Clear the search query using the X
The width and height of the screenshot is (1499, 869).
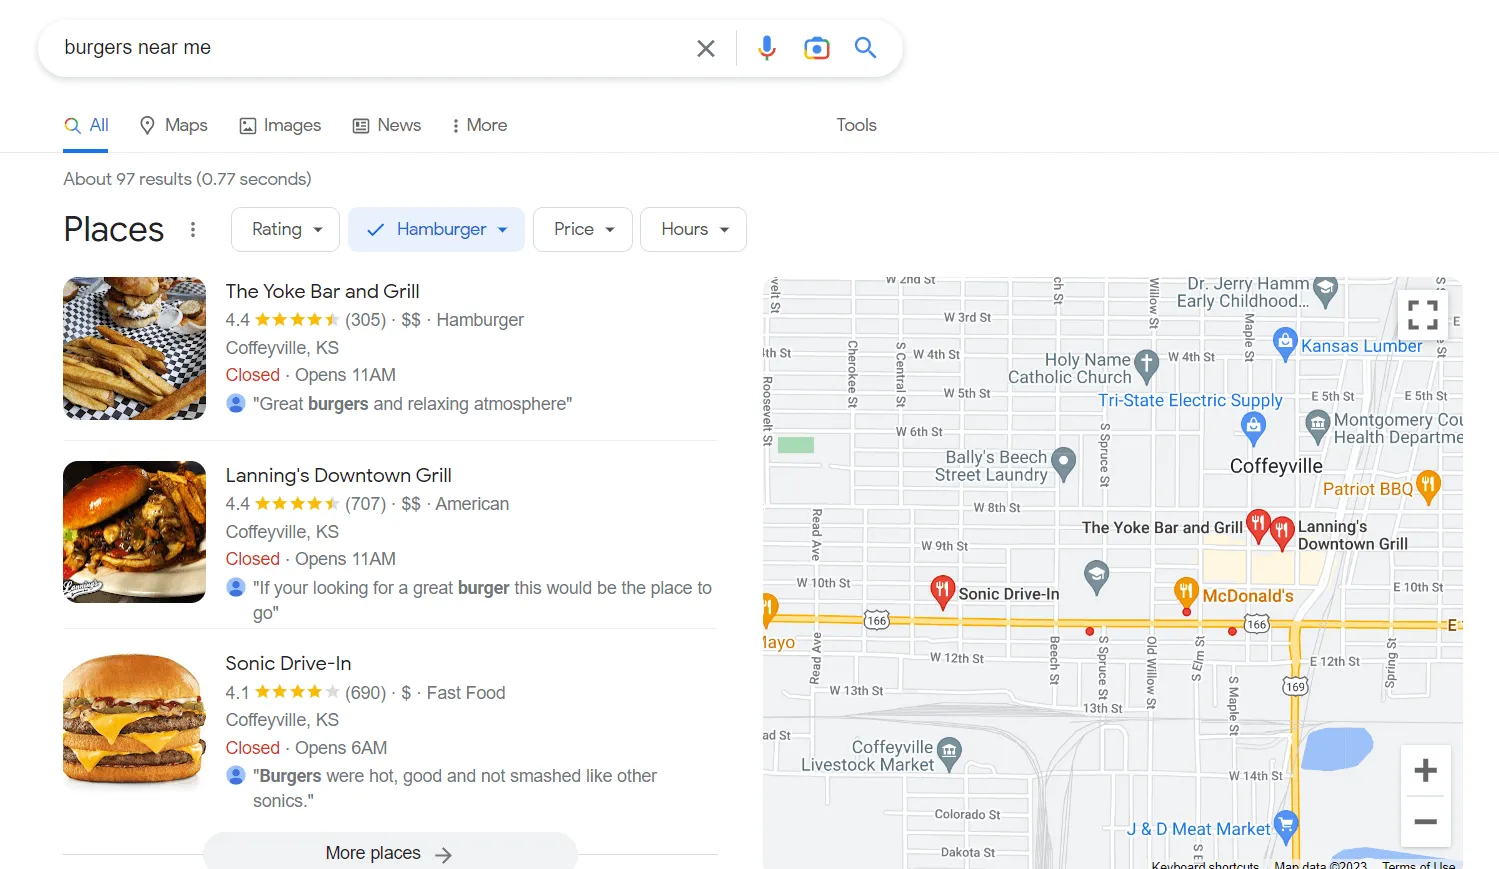(705, 47)
